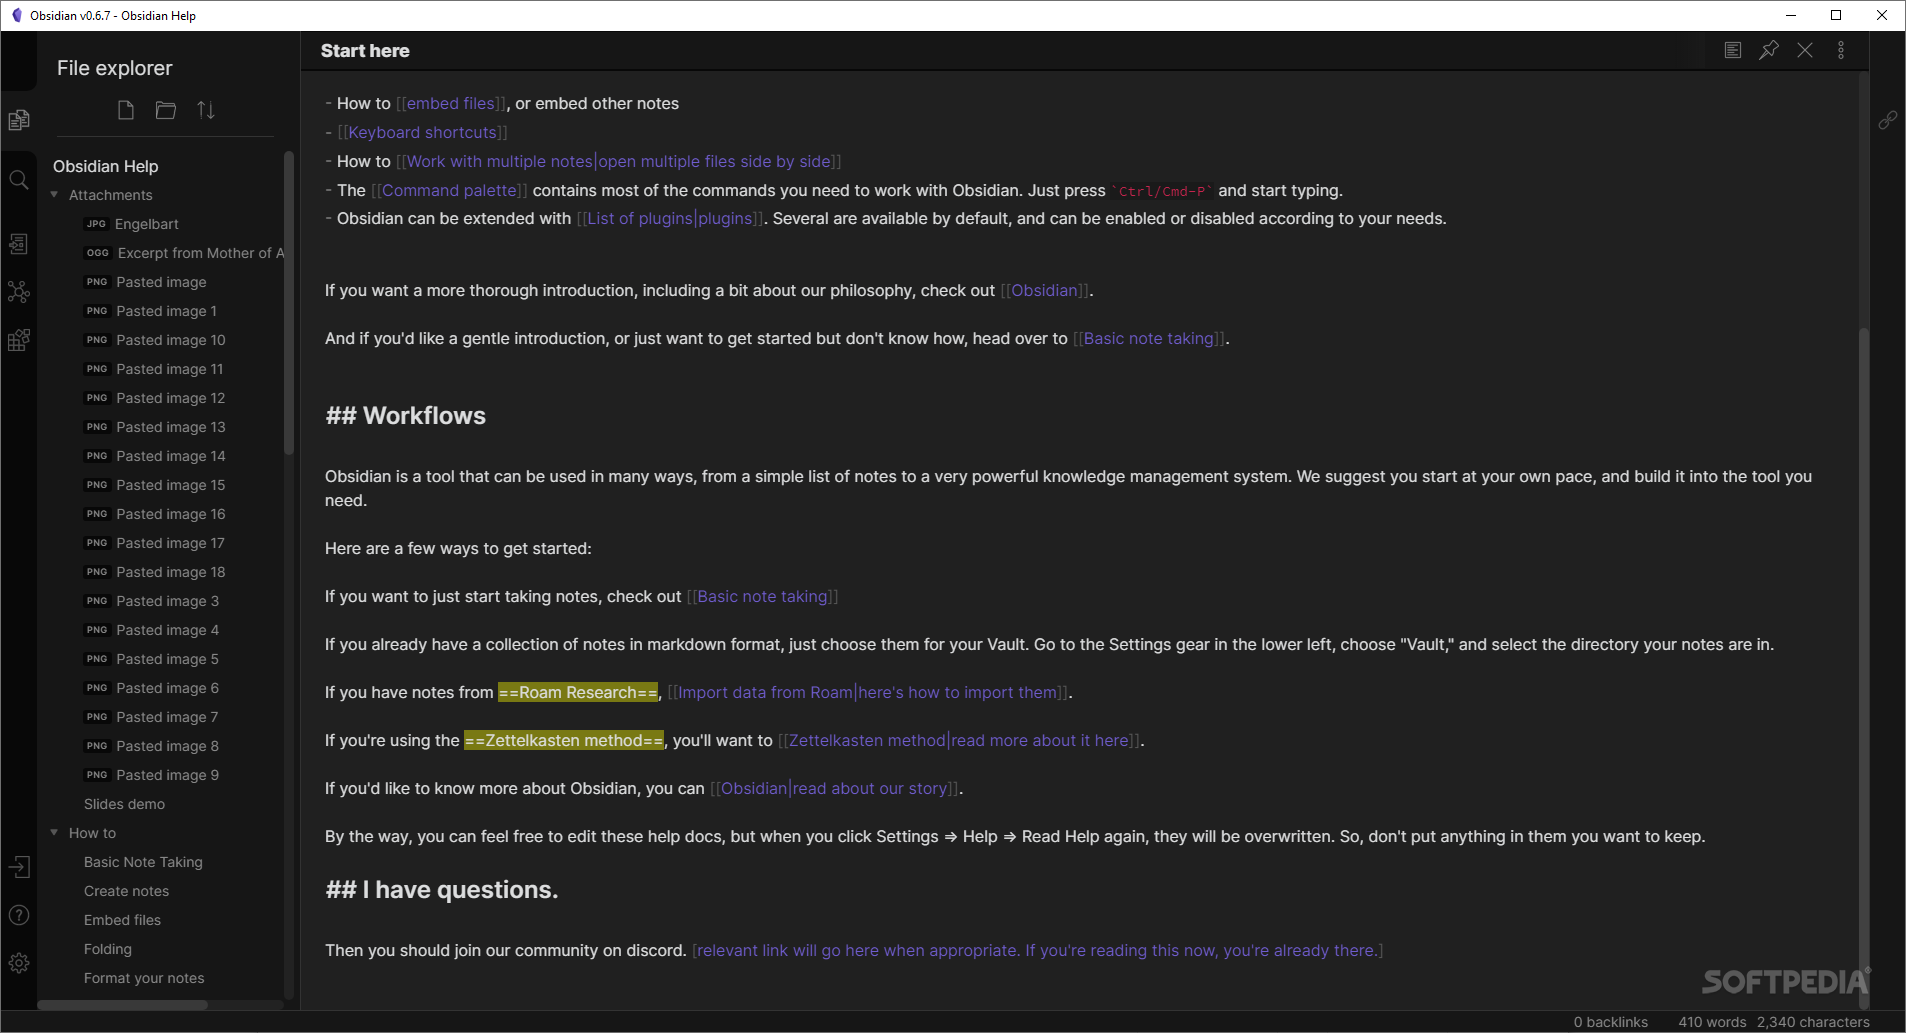Close the Start here pane

(1805, 50)
